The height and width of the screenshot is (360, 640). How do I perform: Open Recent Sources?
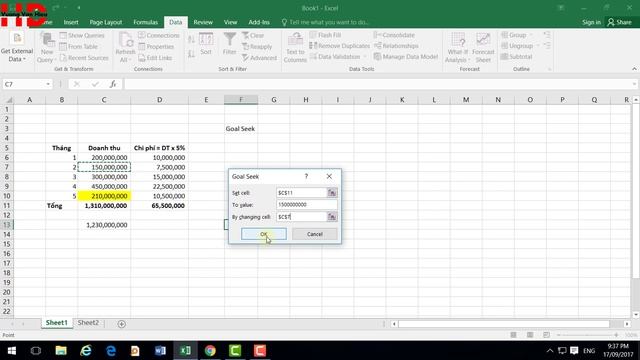pos(84,58)
